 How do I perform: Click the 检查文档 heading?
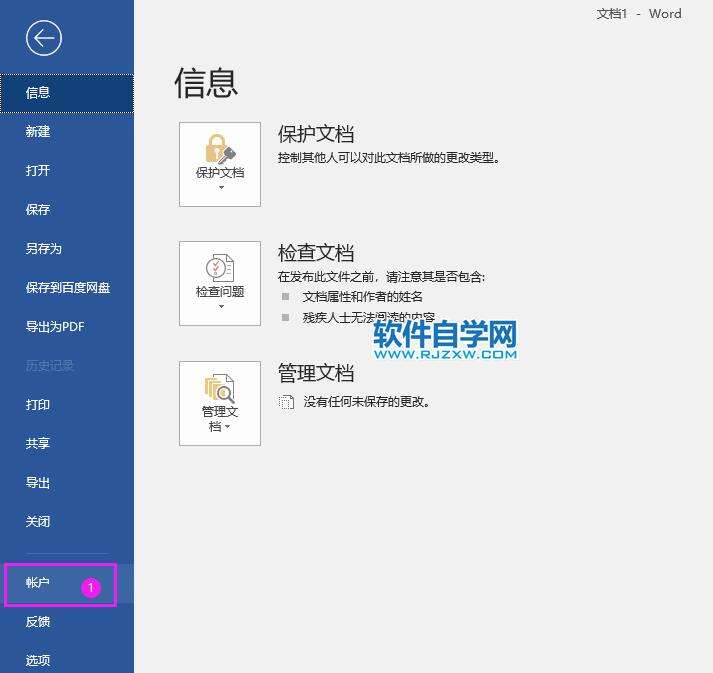pyautogui.click(x=316, y=253)
